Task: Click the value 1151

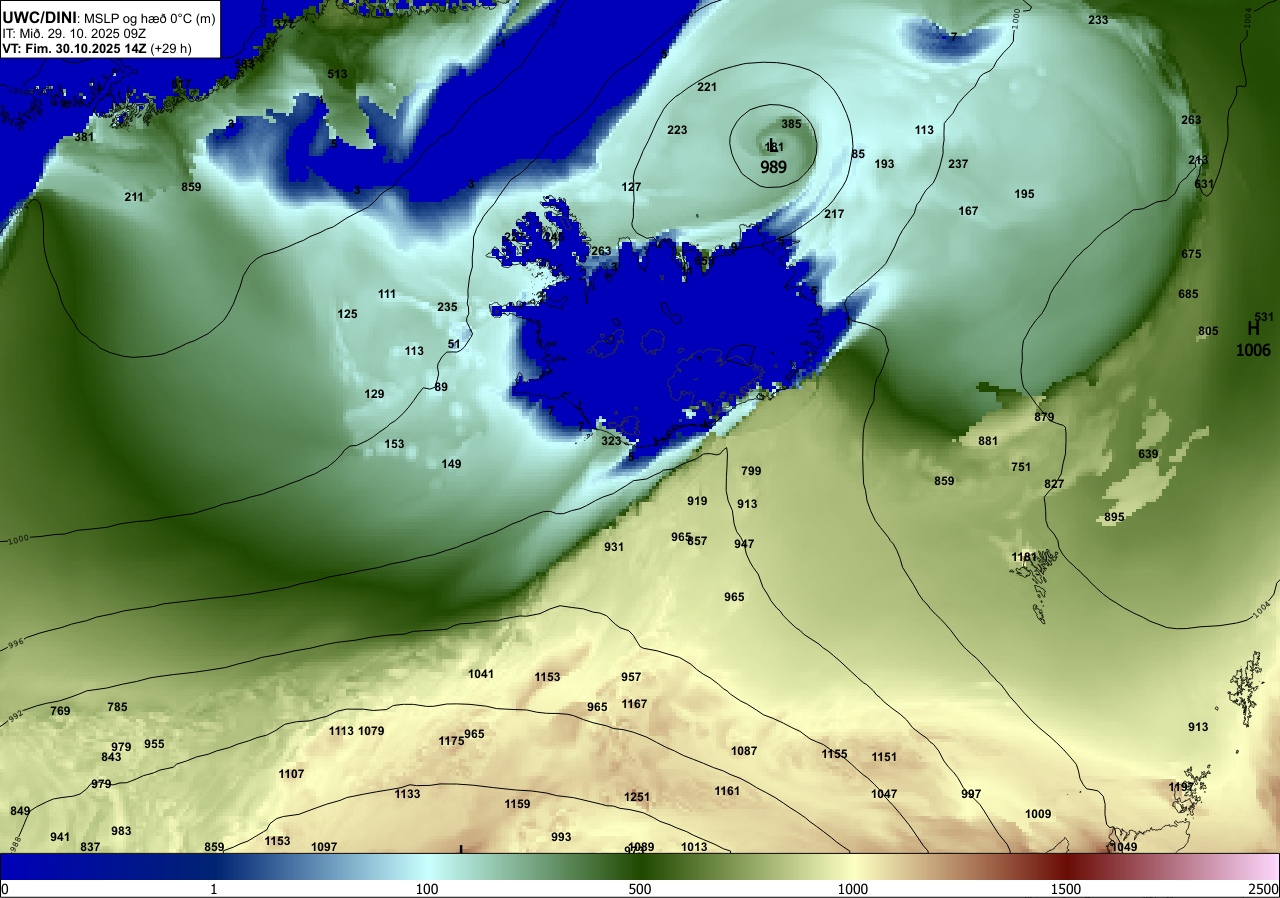Action: 884,757
